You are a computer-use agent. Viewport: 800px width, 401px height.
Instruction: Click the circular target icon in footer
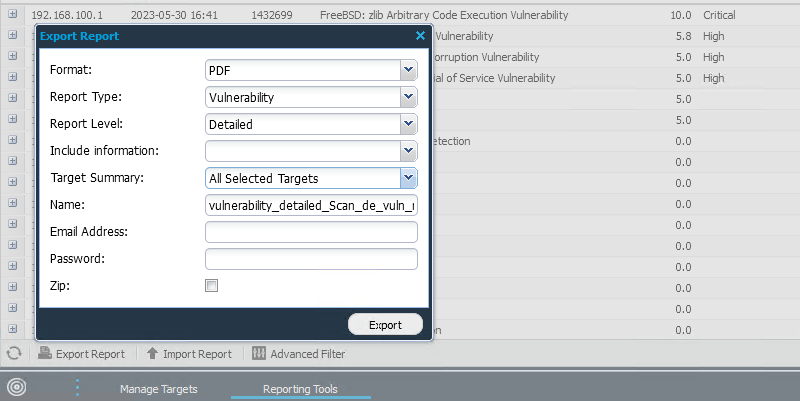click(16, 388)
